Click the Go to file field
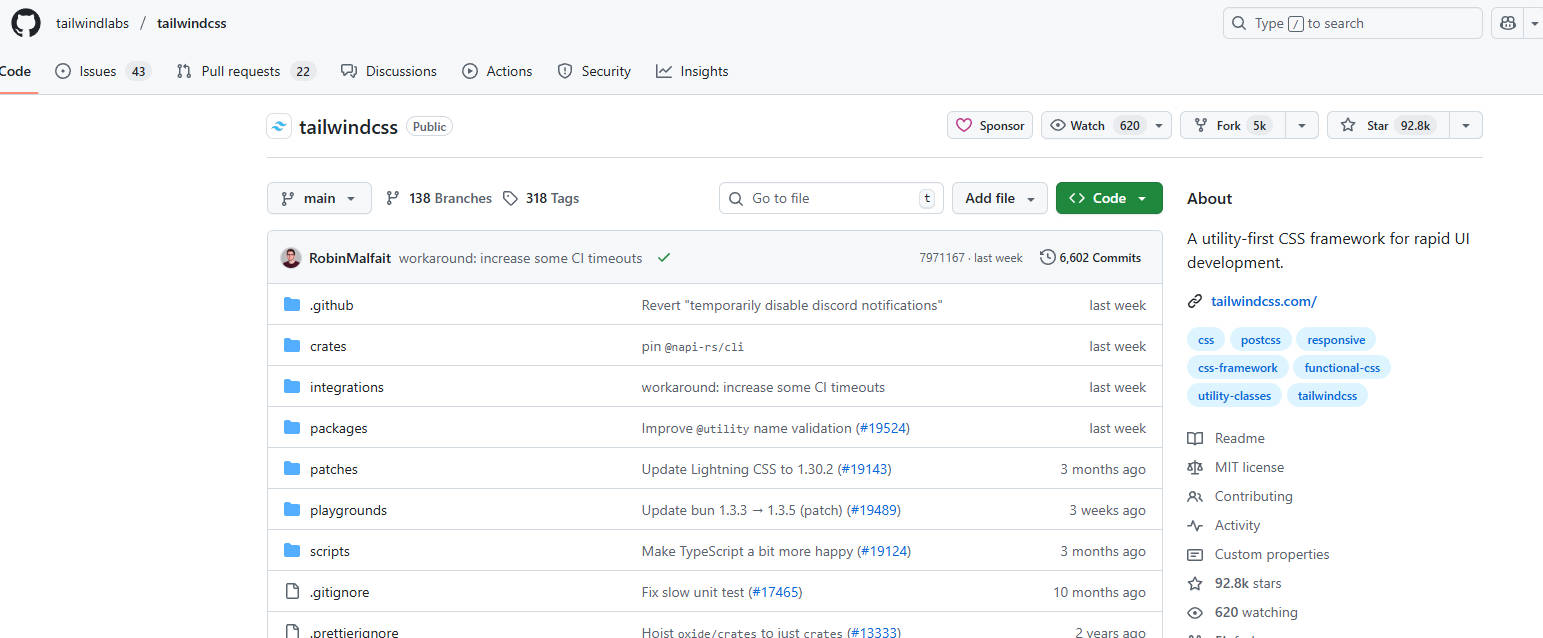Screen dimensions: 1543x638 coord(832,198)
